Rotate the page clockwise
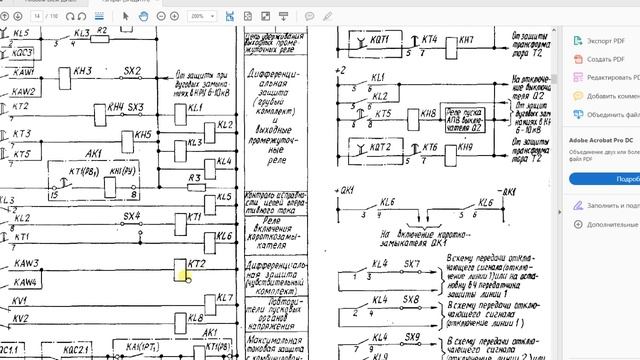The height and width of the screenshot is (360, 640). 70,16
